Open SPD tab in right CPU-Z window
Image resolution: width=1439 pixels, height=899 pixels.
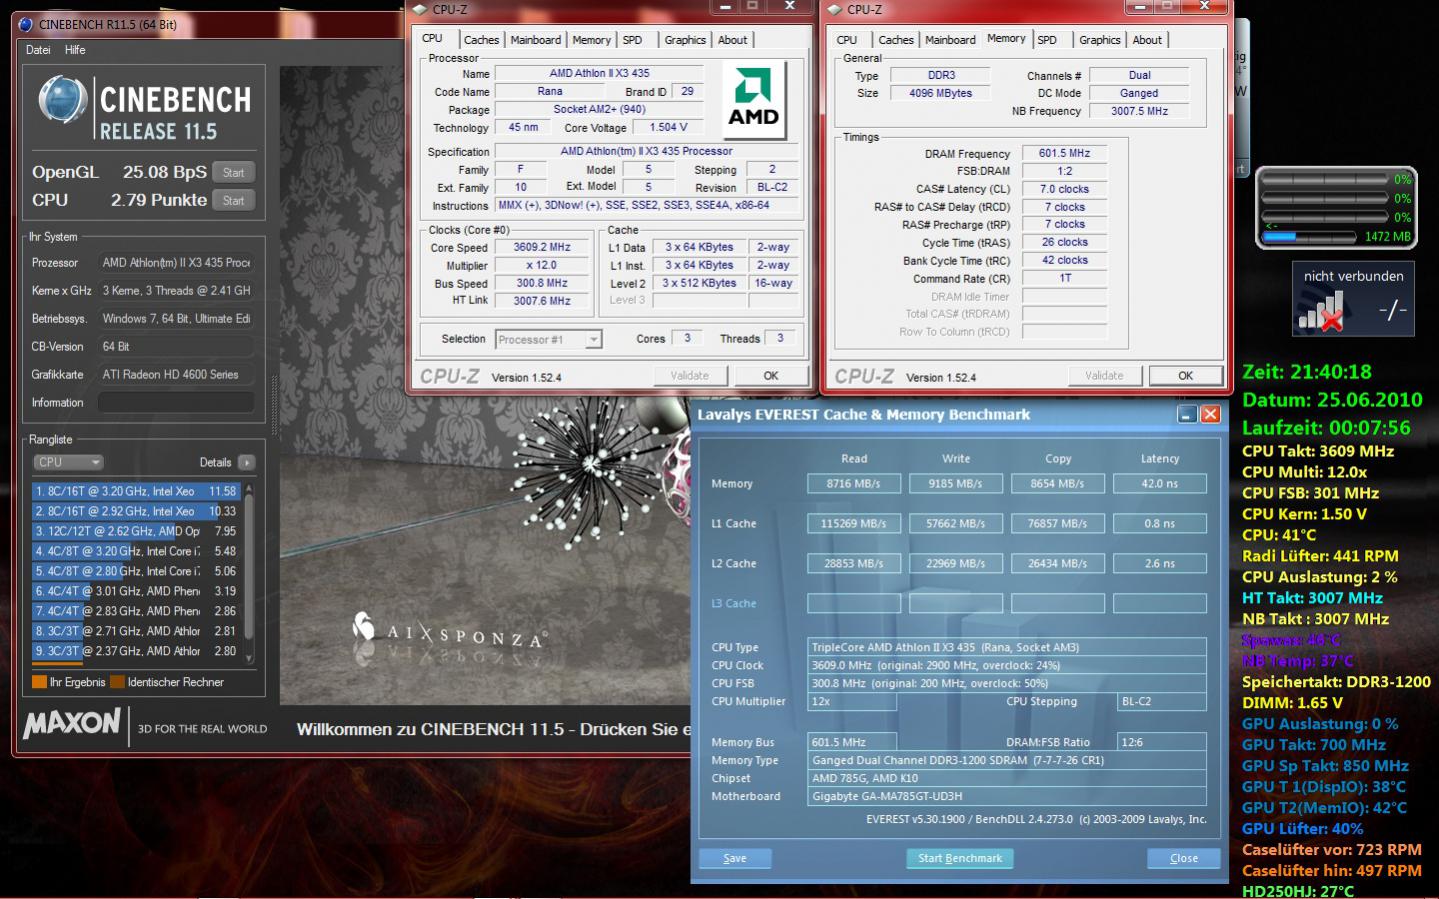1047,40
